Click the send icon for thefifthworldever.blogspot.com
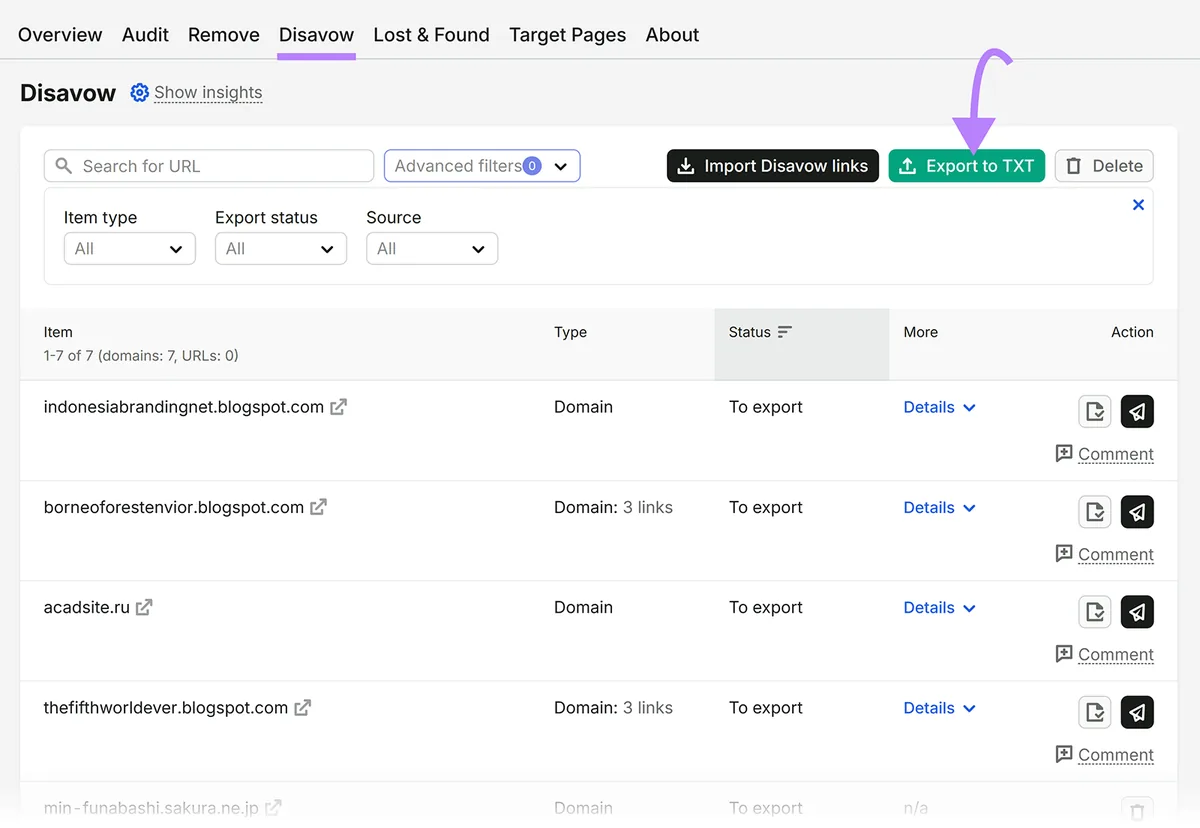This screenshot has width=1200, height=828. click(1137, 712)
